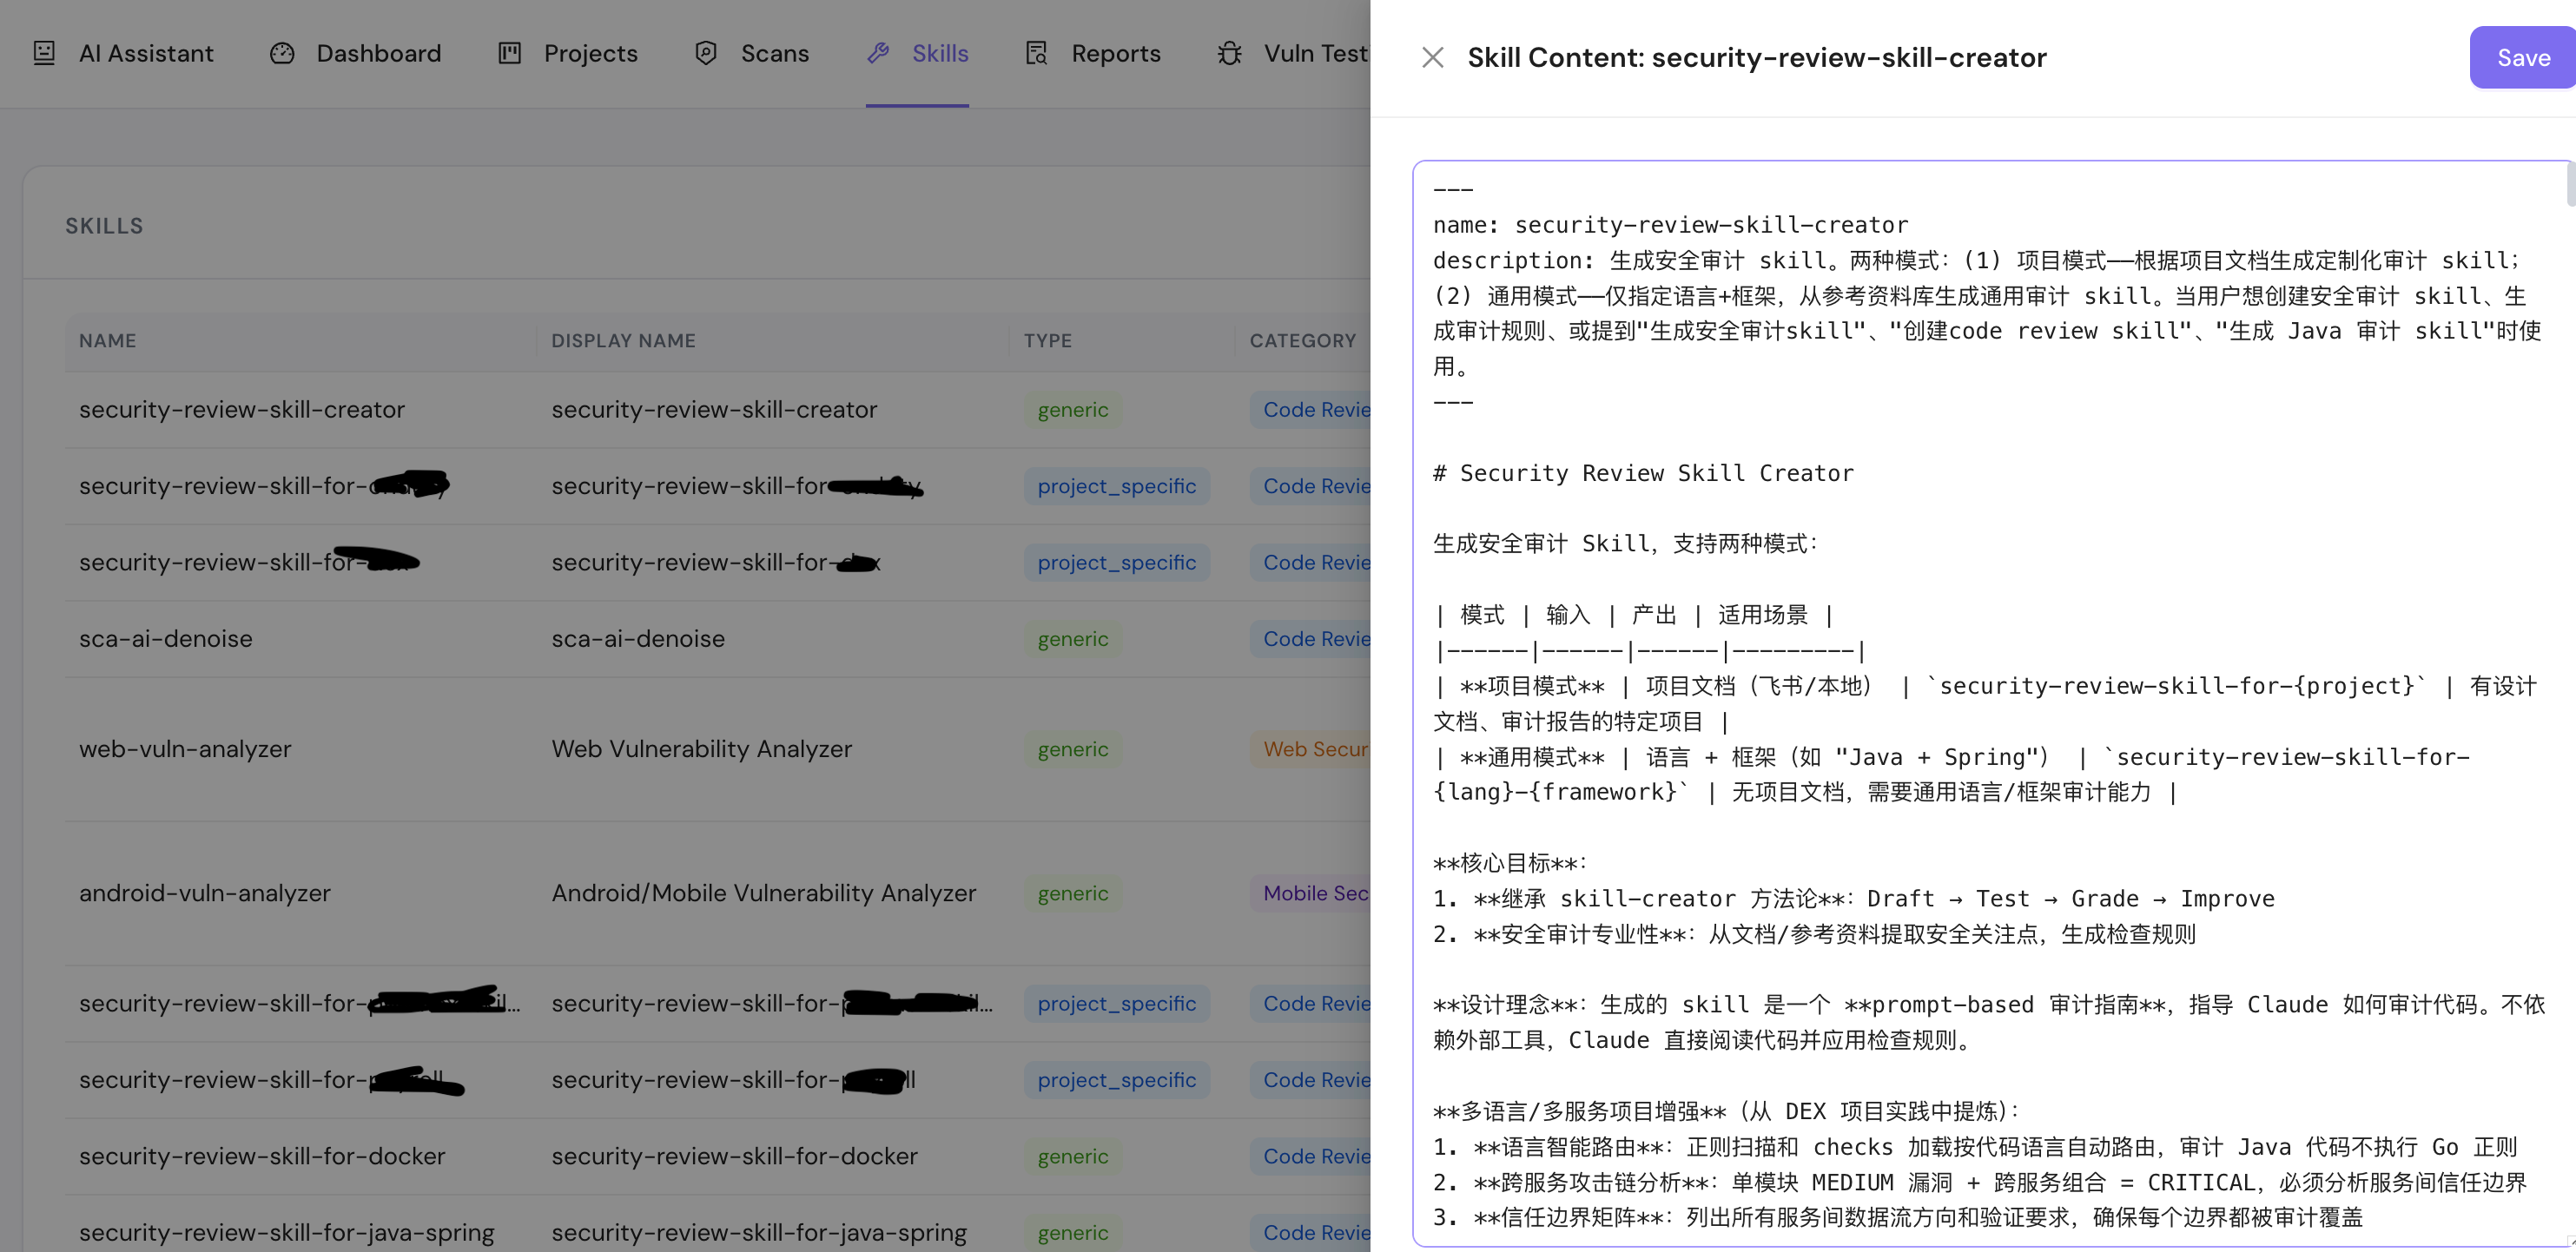Close the Skill Content panel
The height and width of the screenshot is (1252, 2576).
click(1432, 57)
